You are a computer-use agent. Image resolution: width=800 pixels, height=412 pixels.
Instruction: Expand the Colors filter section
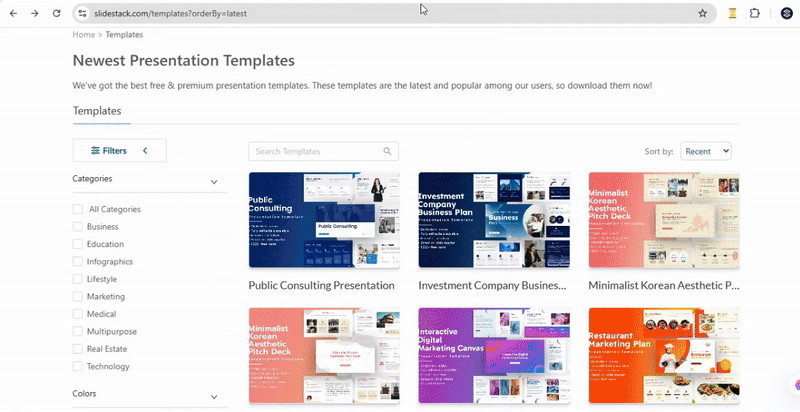click(x=214, y=397)
